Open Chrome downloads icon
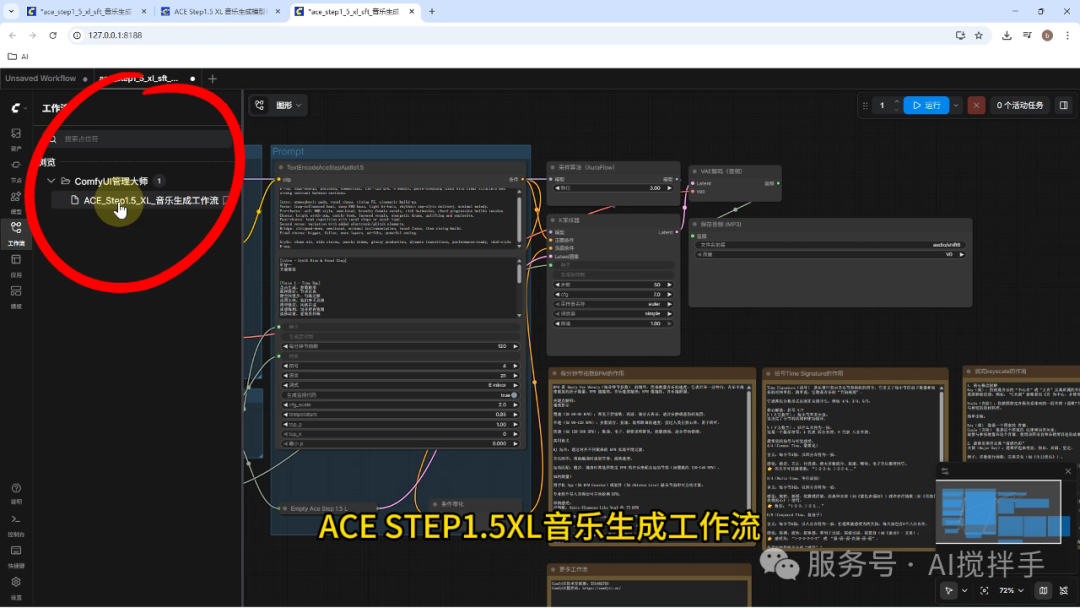The image size is (1080, 608). 1006,35
